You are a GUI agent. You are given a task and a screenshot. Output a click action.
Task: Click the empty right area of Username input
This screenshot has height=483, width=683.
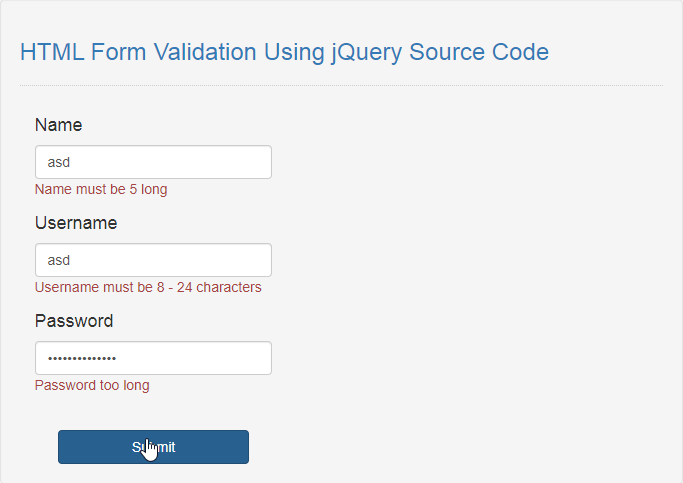[196, 260]
